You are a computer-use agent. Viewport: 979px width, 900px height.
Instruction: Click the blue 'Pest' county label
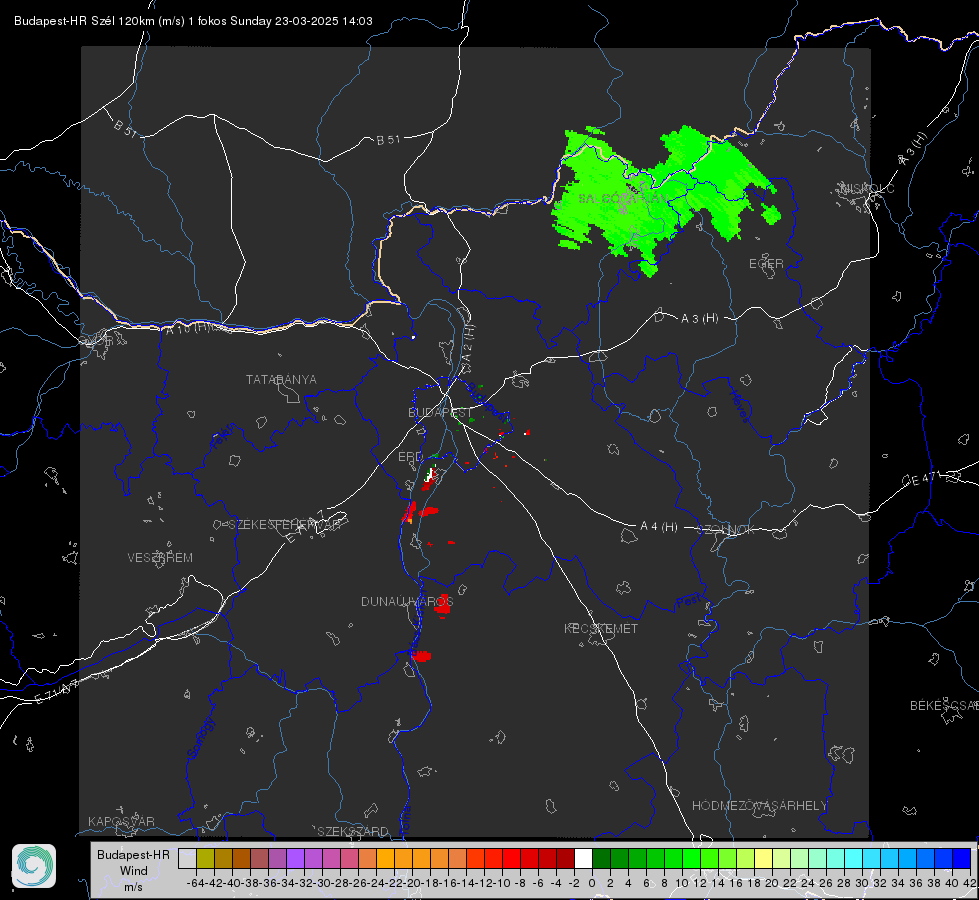point(688,602)
